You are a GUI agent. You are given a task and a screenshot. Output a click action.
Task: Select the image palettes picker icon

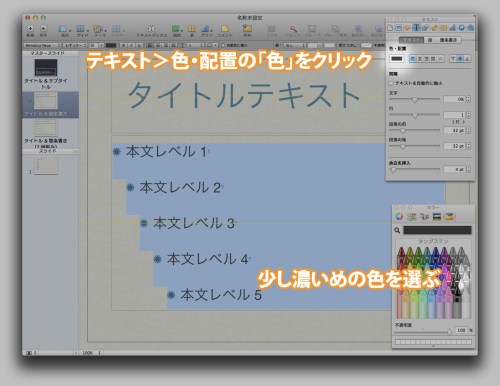tap(437, 217)
